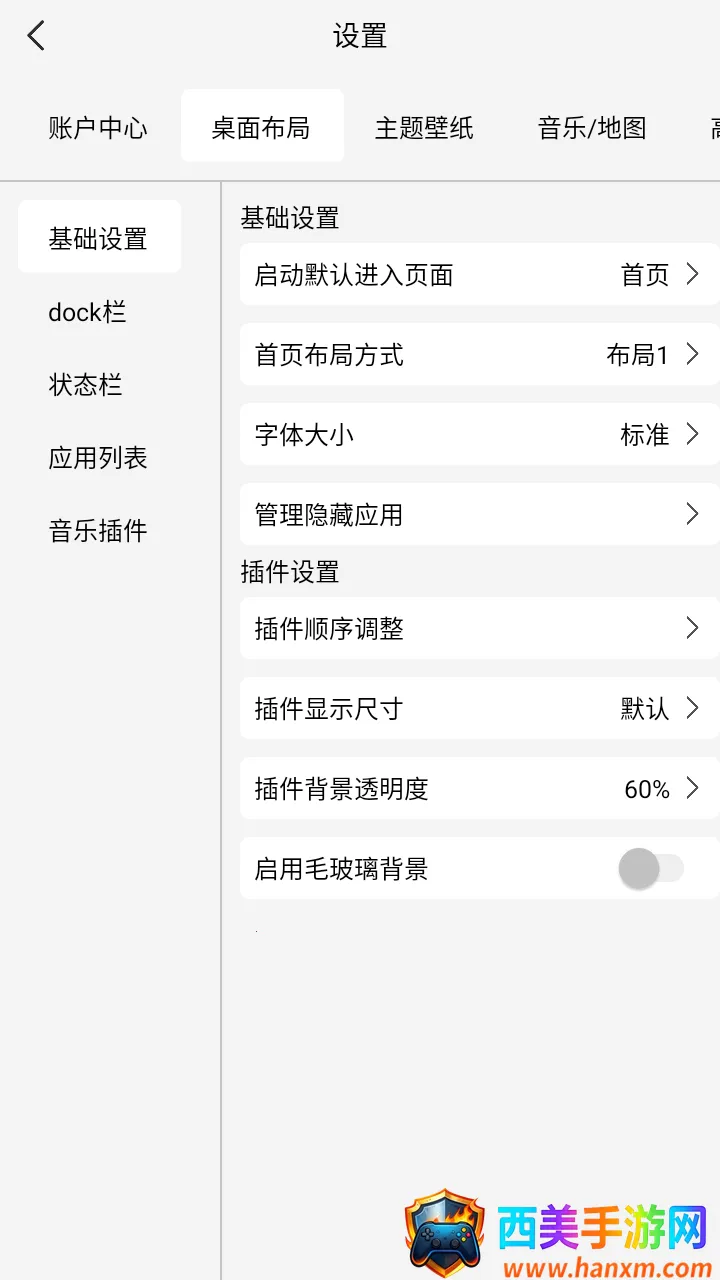Click the 60% transparency value
Viewport: 720px width, 1280px height.
coord(646,789)
